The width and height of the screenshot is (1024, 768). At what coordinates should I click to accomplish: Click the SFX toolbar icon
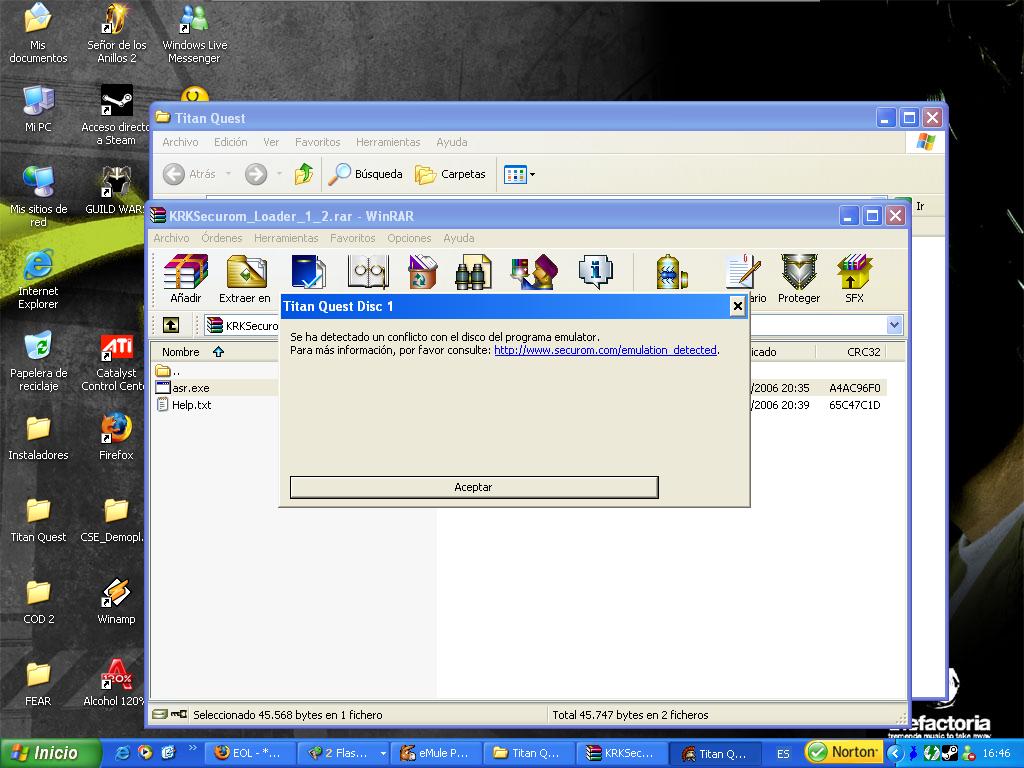coord(854,278)
